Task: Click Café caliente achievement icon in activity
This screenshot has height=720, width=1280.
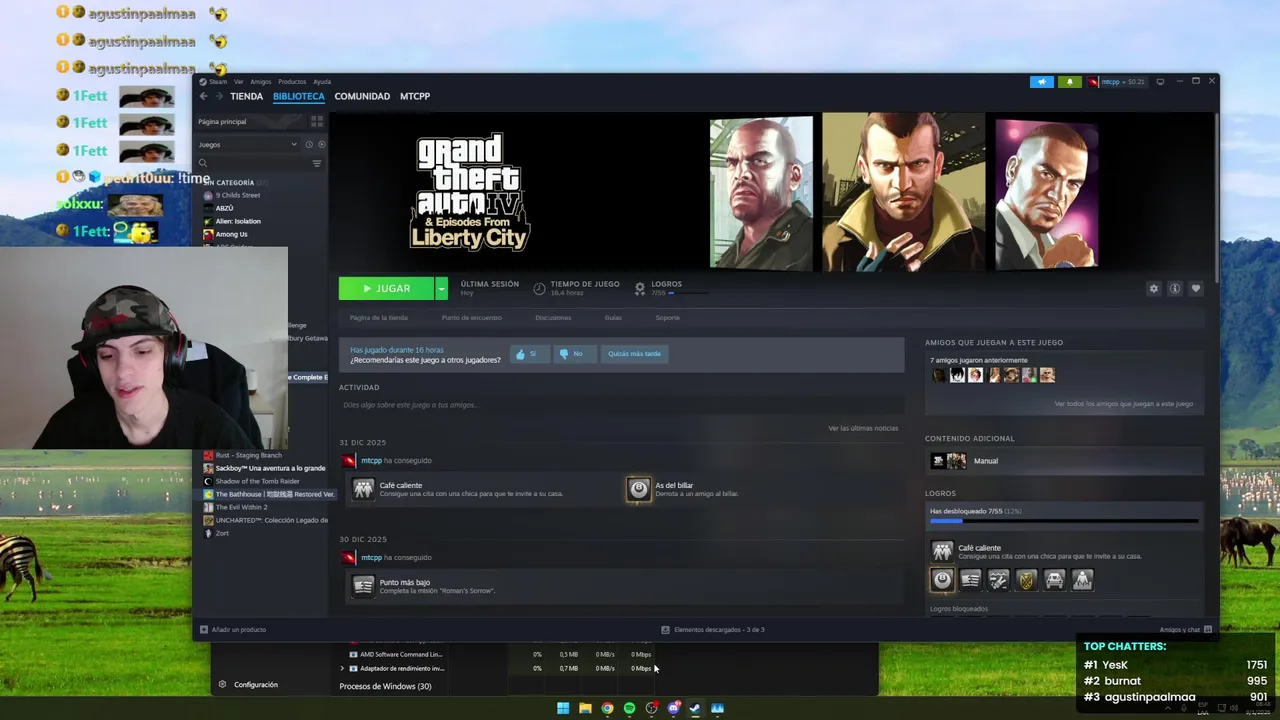Action: [363, 489]
